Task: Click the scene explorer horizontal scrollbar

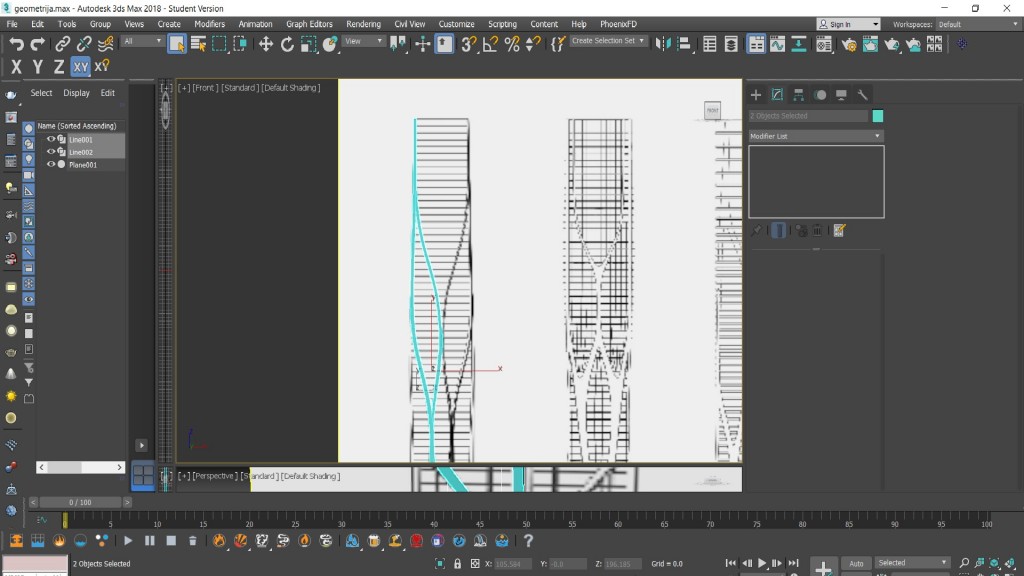Action: coord(80,467)
